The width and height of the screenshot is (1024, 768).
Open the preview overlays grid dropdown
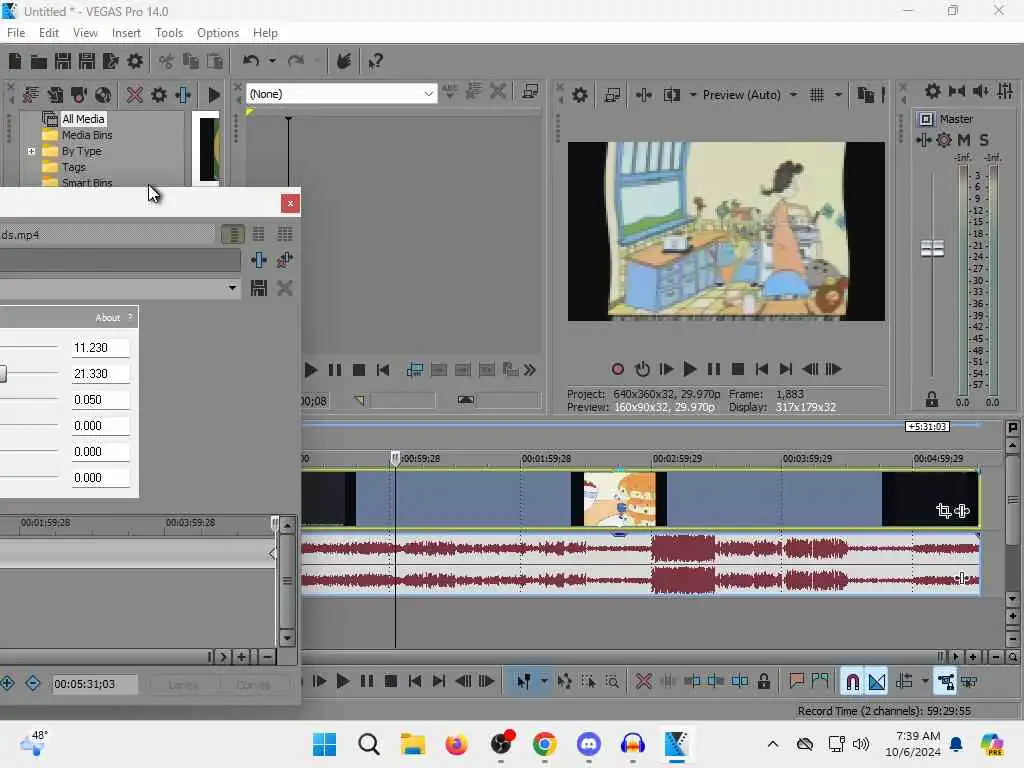pos(839,95)
